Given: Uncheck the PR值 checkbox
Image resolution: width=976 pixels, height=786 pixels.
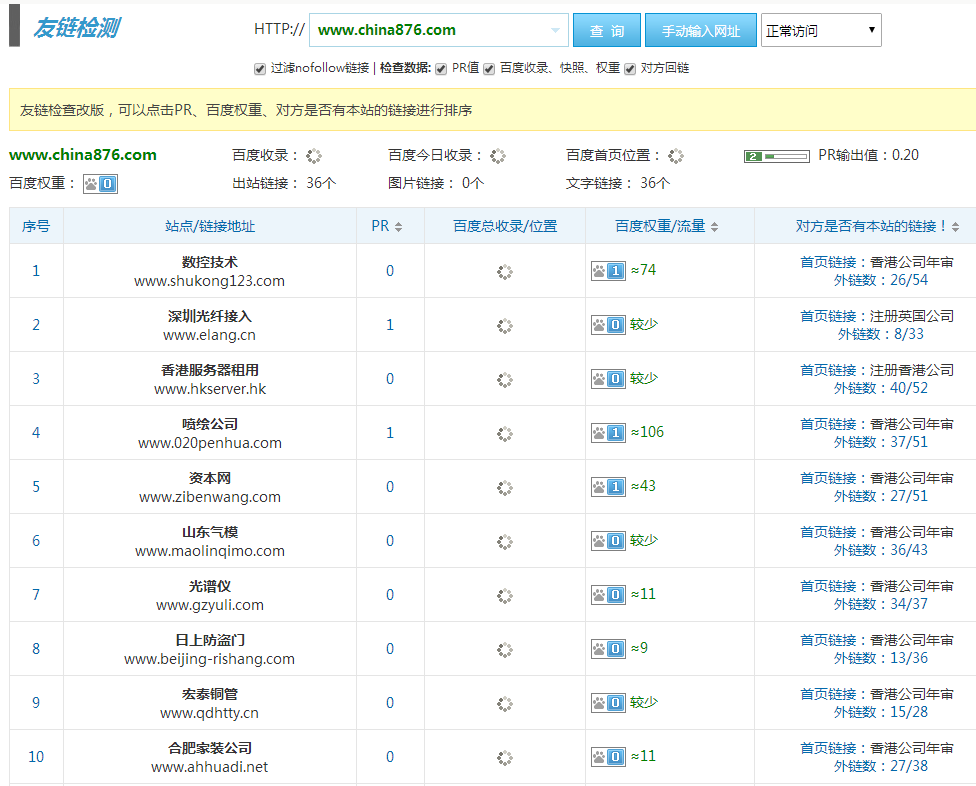Looking at the screenshot, I should 441,69.
